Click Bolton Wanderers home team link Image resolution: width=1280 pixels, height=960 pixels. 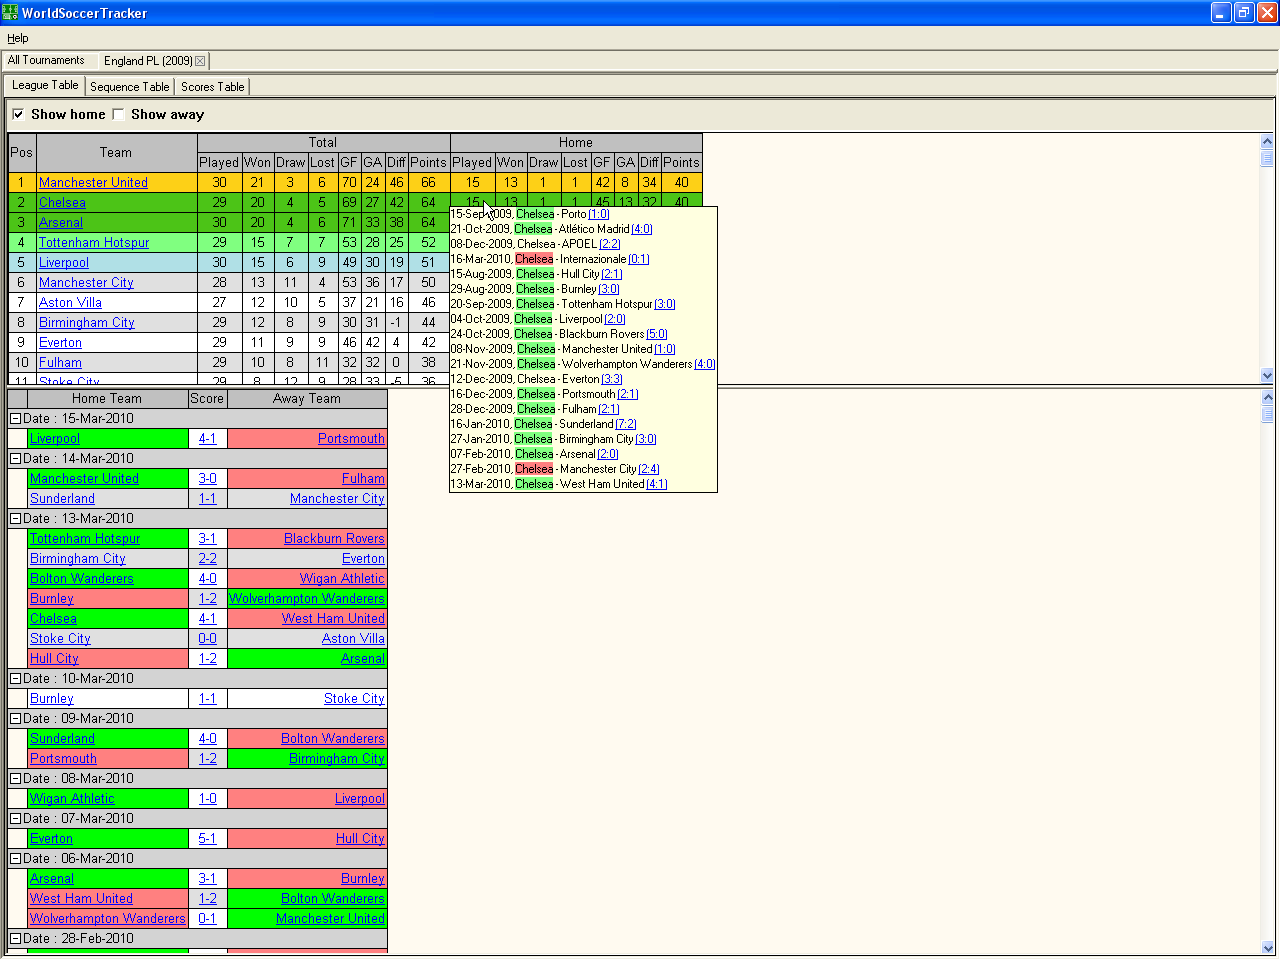click(x=81, y=579)
